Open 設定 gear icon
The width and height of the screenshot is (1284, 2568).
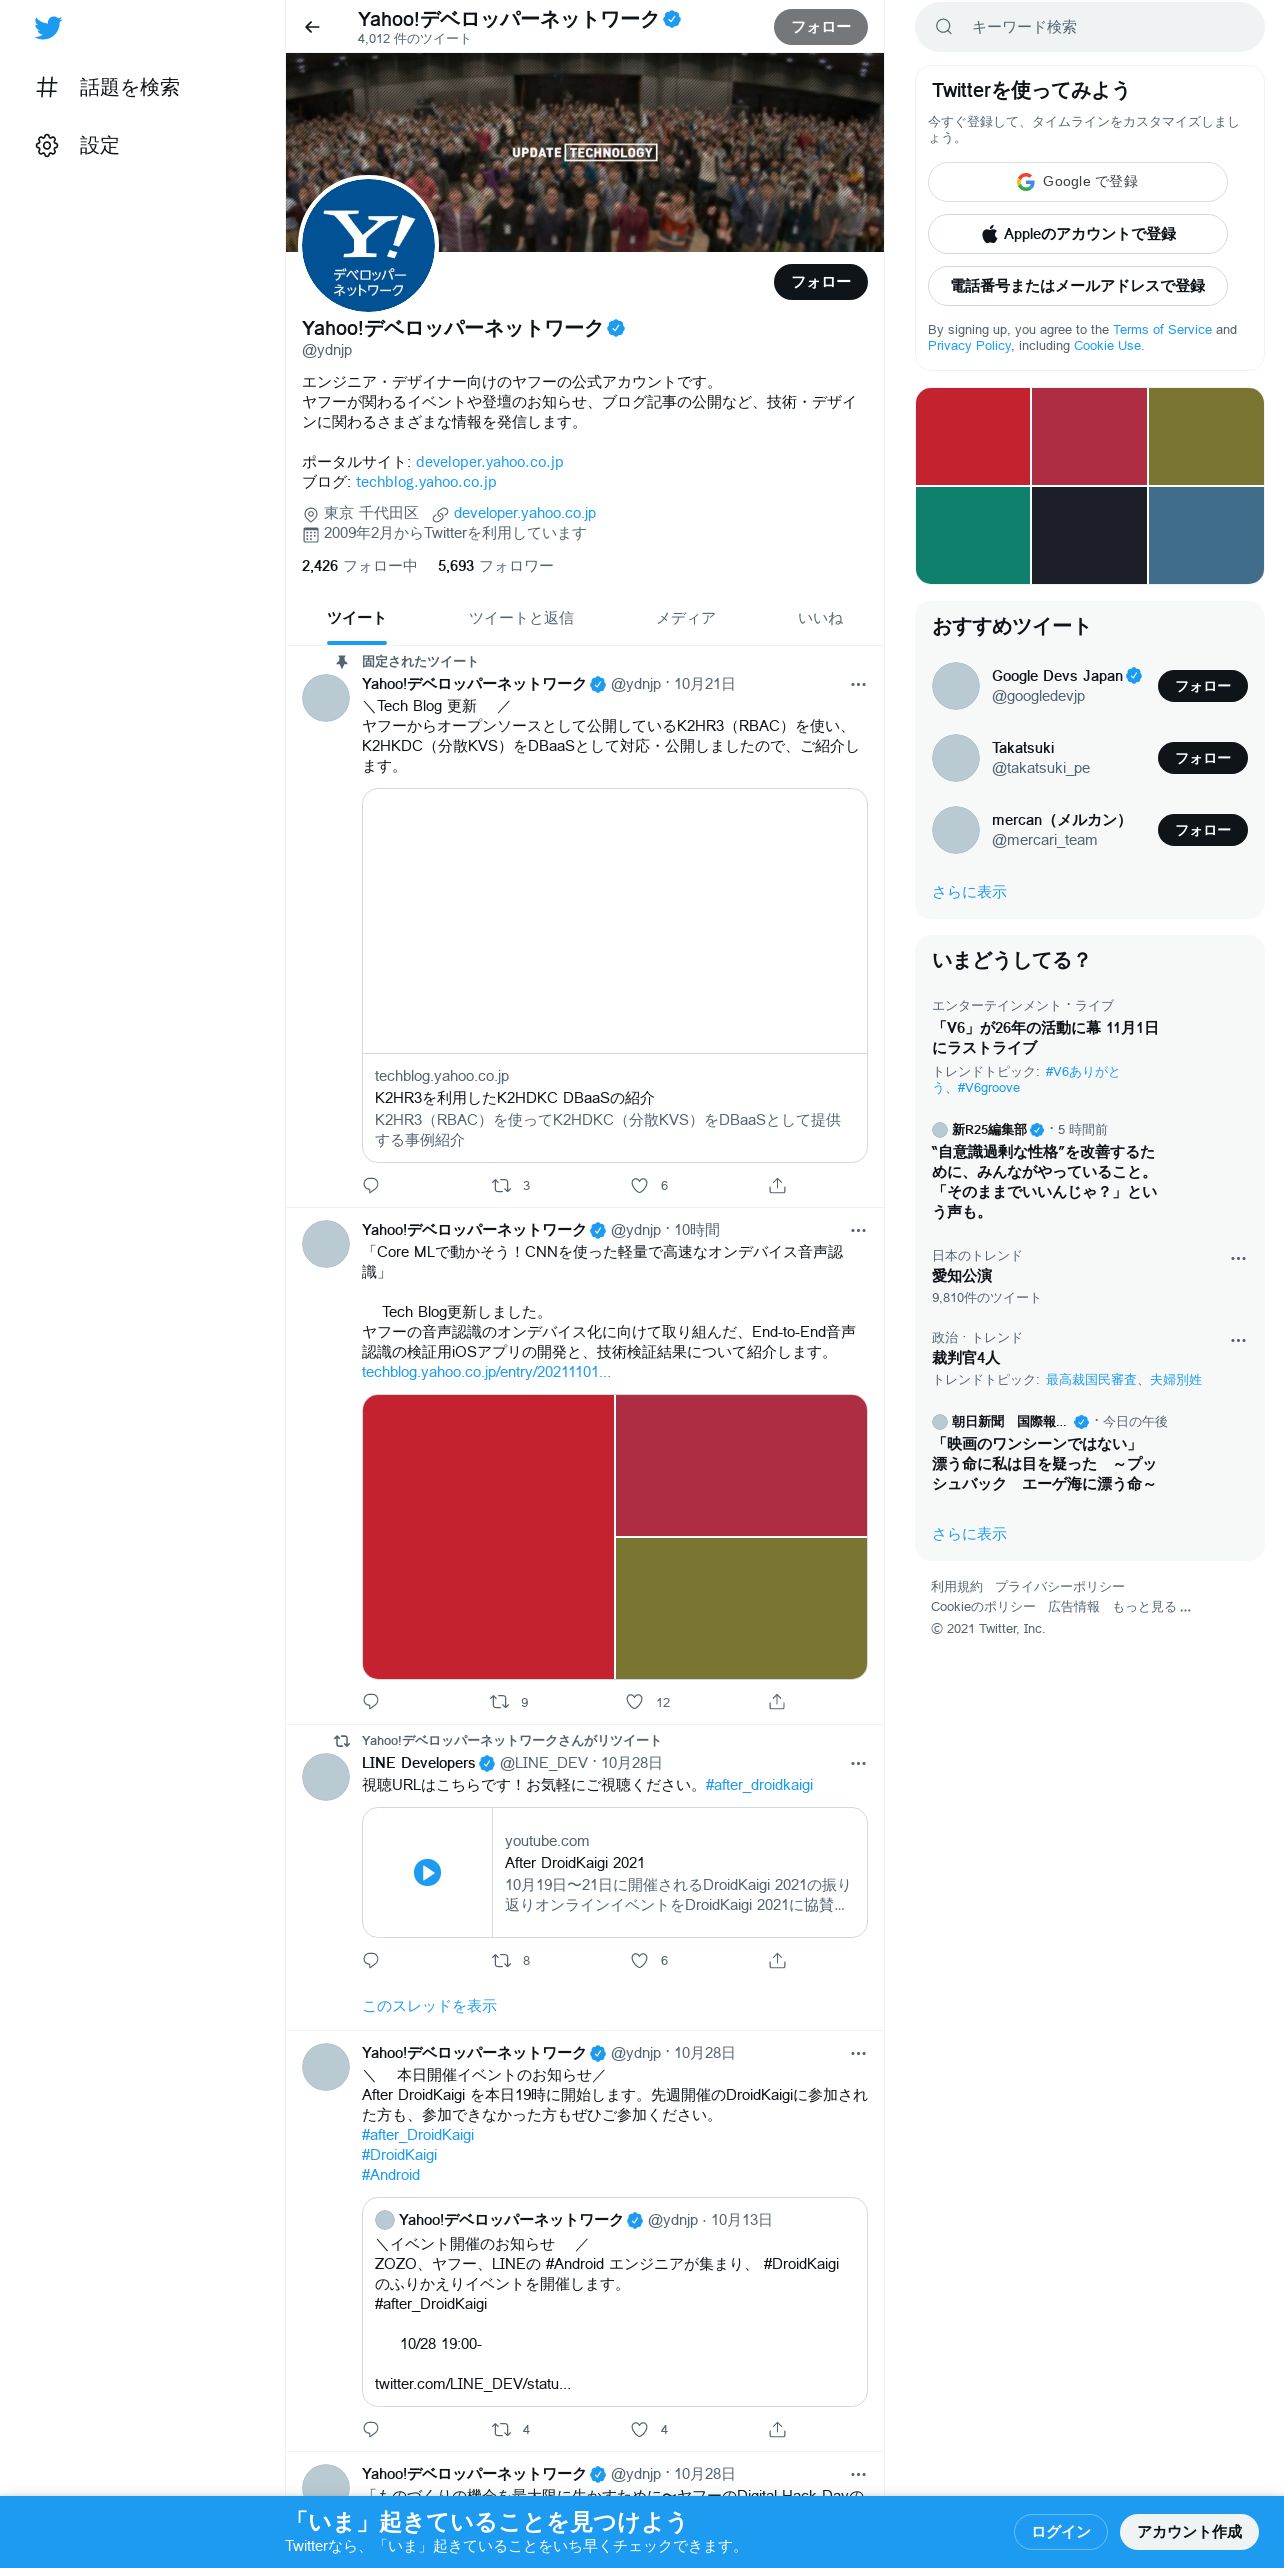47,145
